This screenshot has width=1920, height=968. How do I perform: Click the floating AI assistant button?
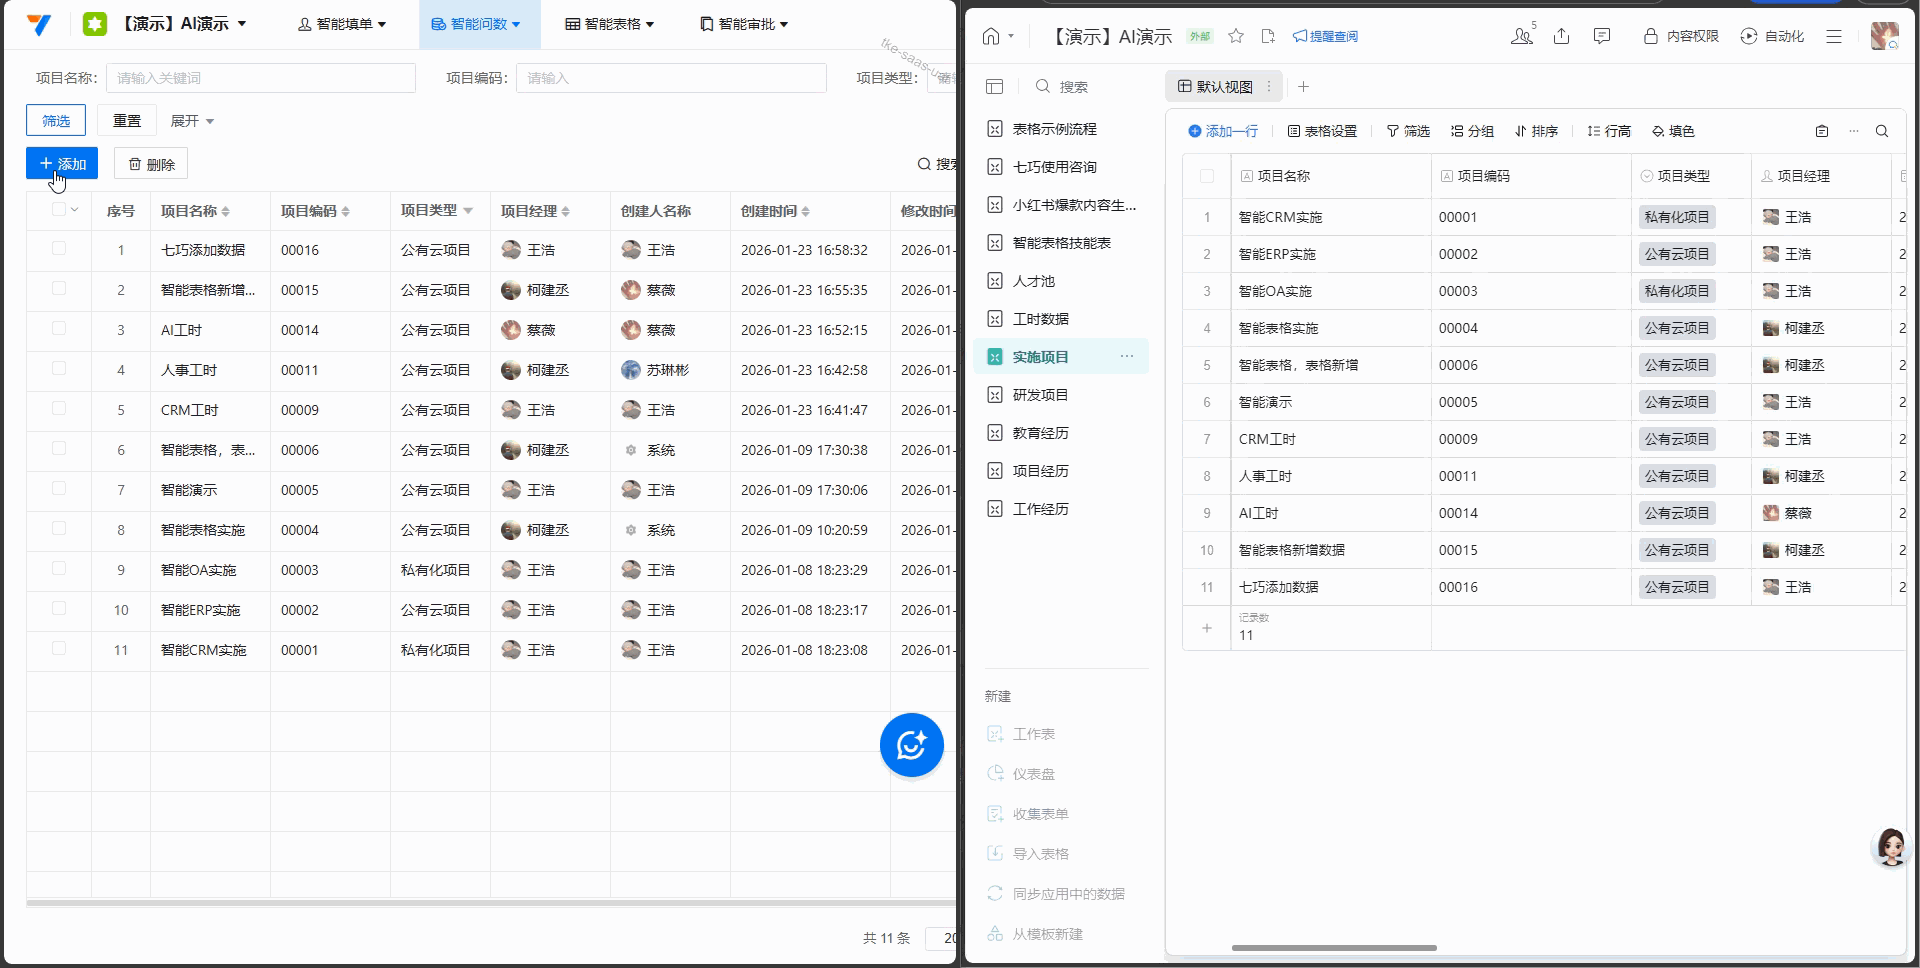pyautogui.click(x=911, y=745)
